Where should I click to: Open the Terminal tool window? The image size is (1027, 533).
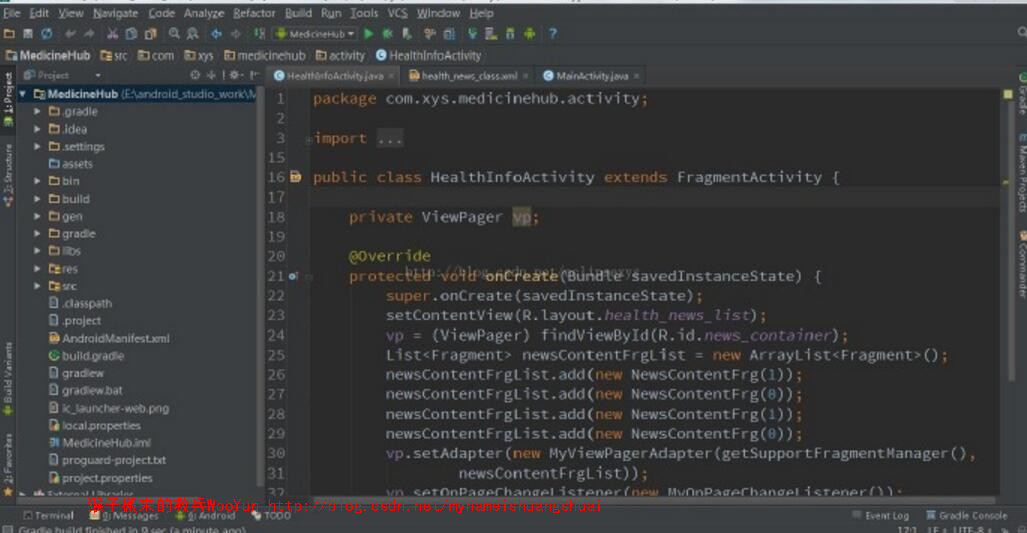(x=49, y=516)
